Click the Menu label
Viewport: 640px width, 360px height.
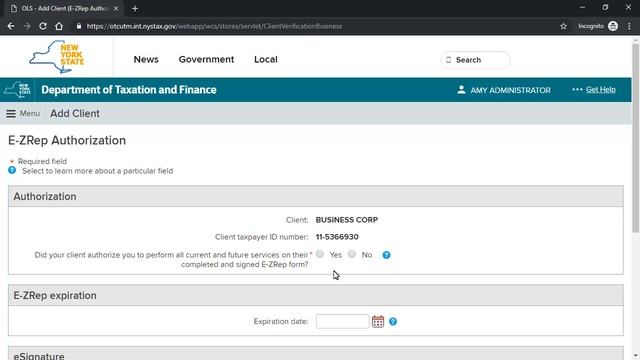pos(30,113)
